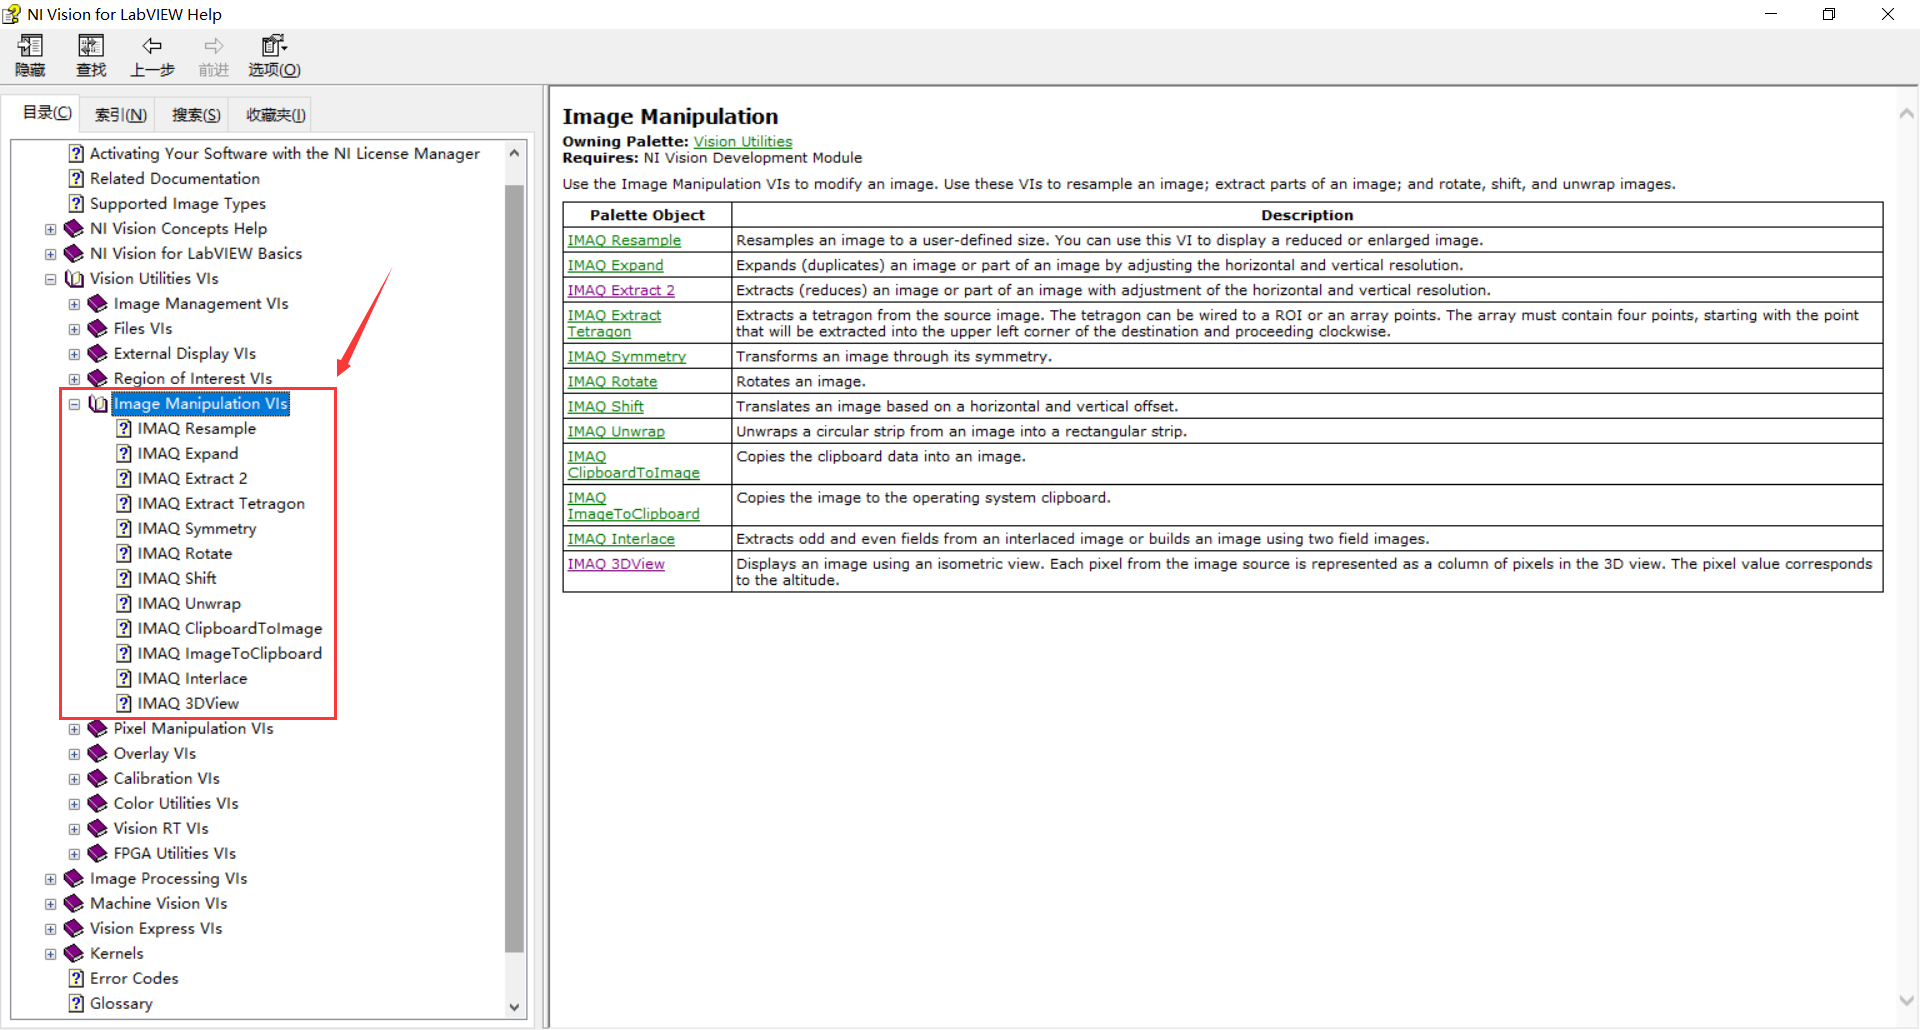
Task: Expand the Vision RT VIs node
Action: pos(74,829)
